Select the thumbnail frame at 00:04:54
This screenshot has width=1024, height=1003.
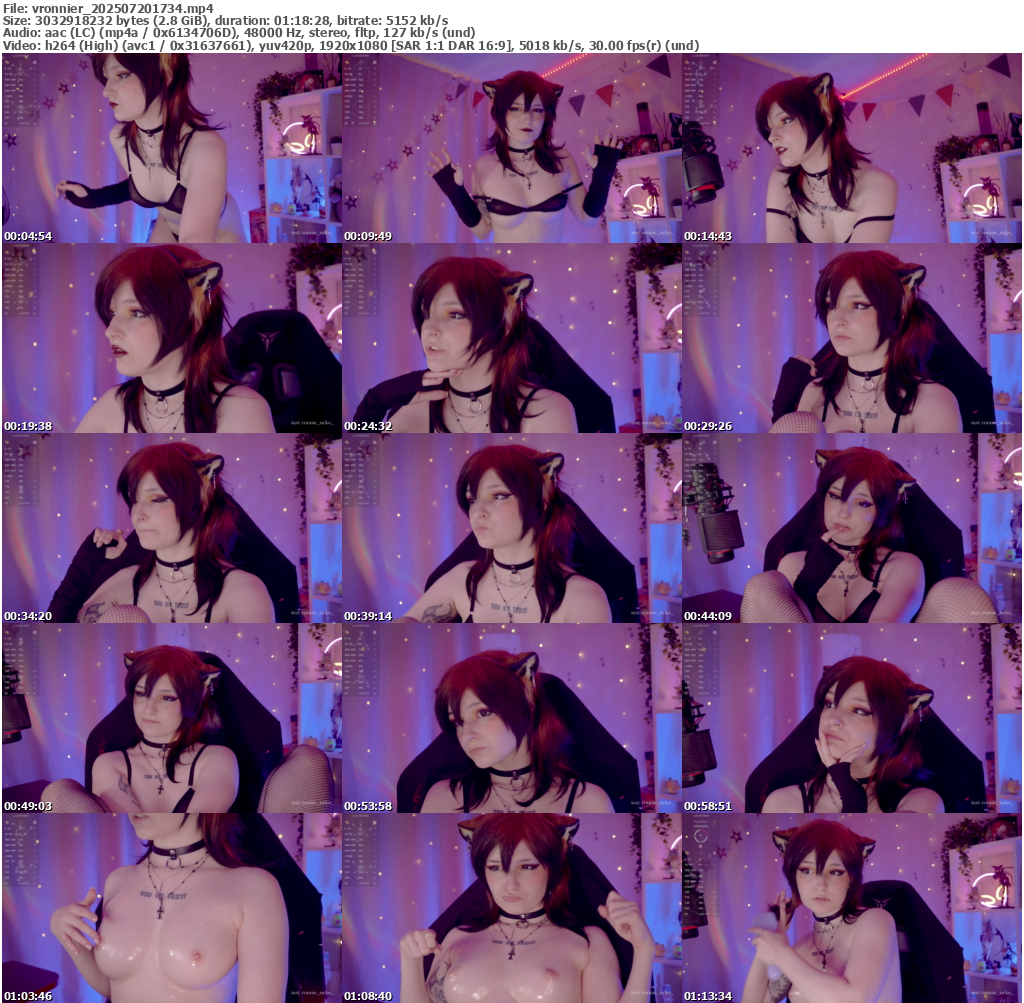(172, 148)
